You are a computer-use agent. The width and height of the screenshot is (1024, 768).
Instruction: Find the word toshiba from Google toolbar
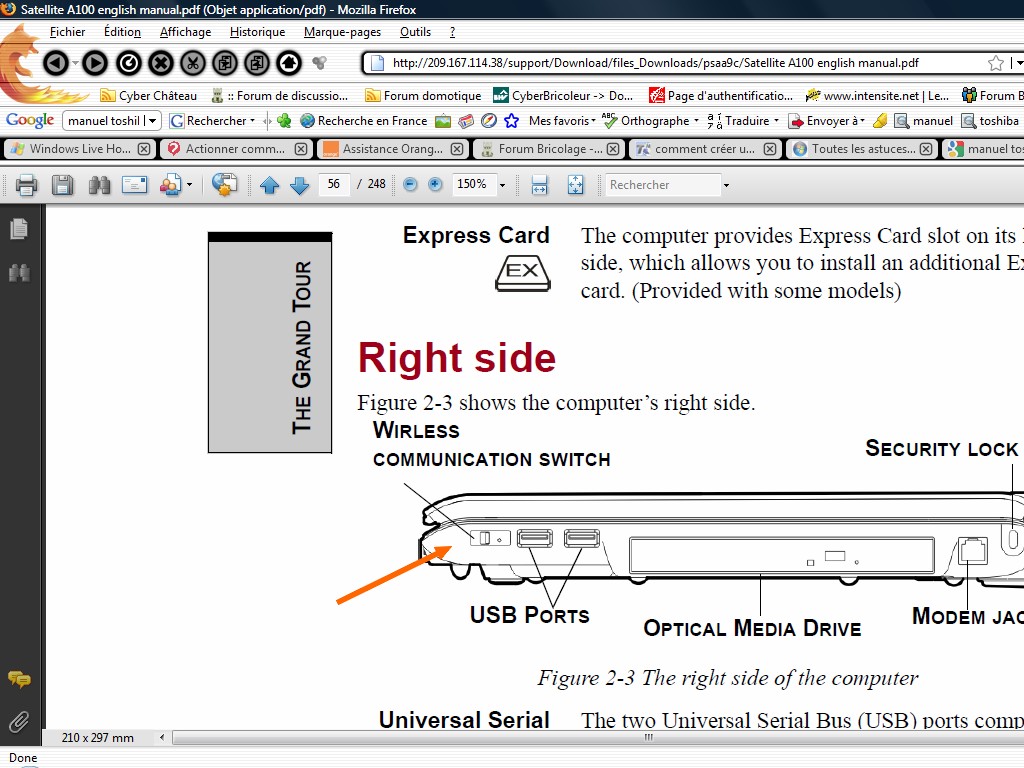(x=990, y=121)
